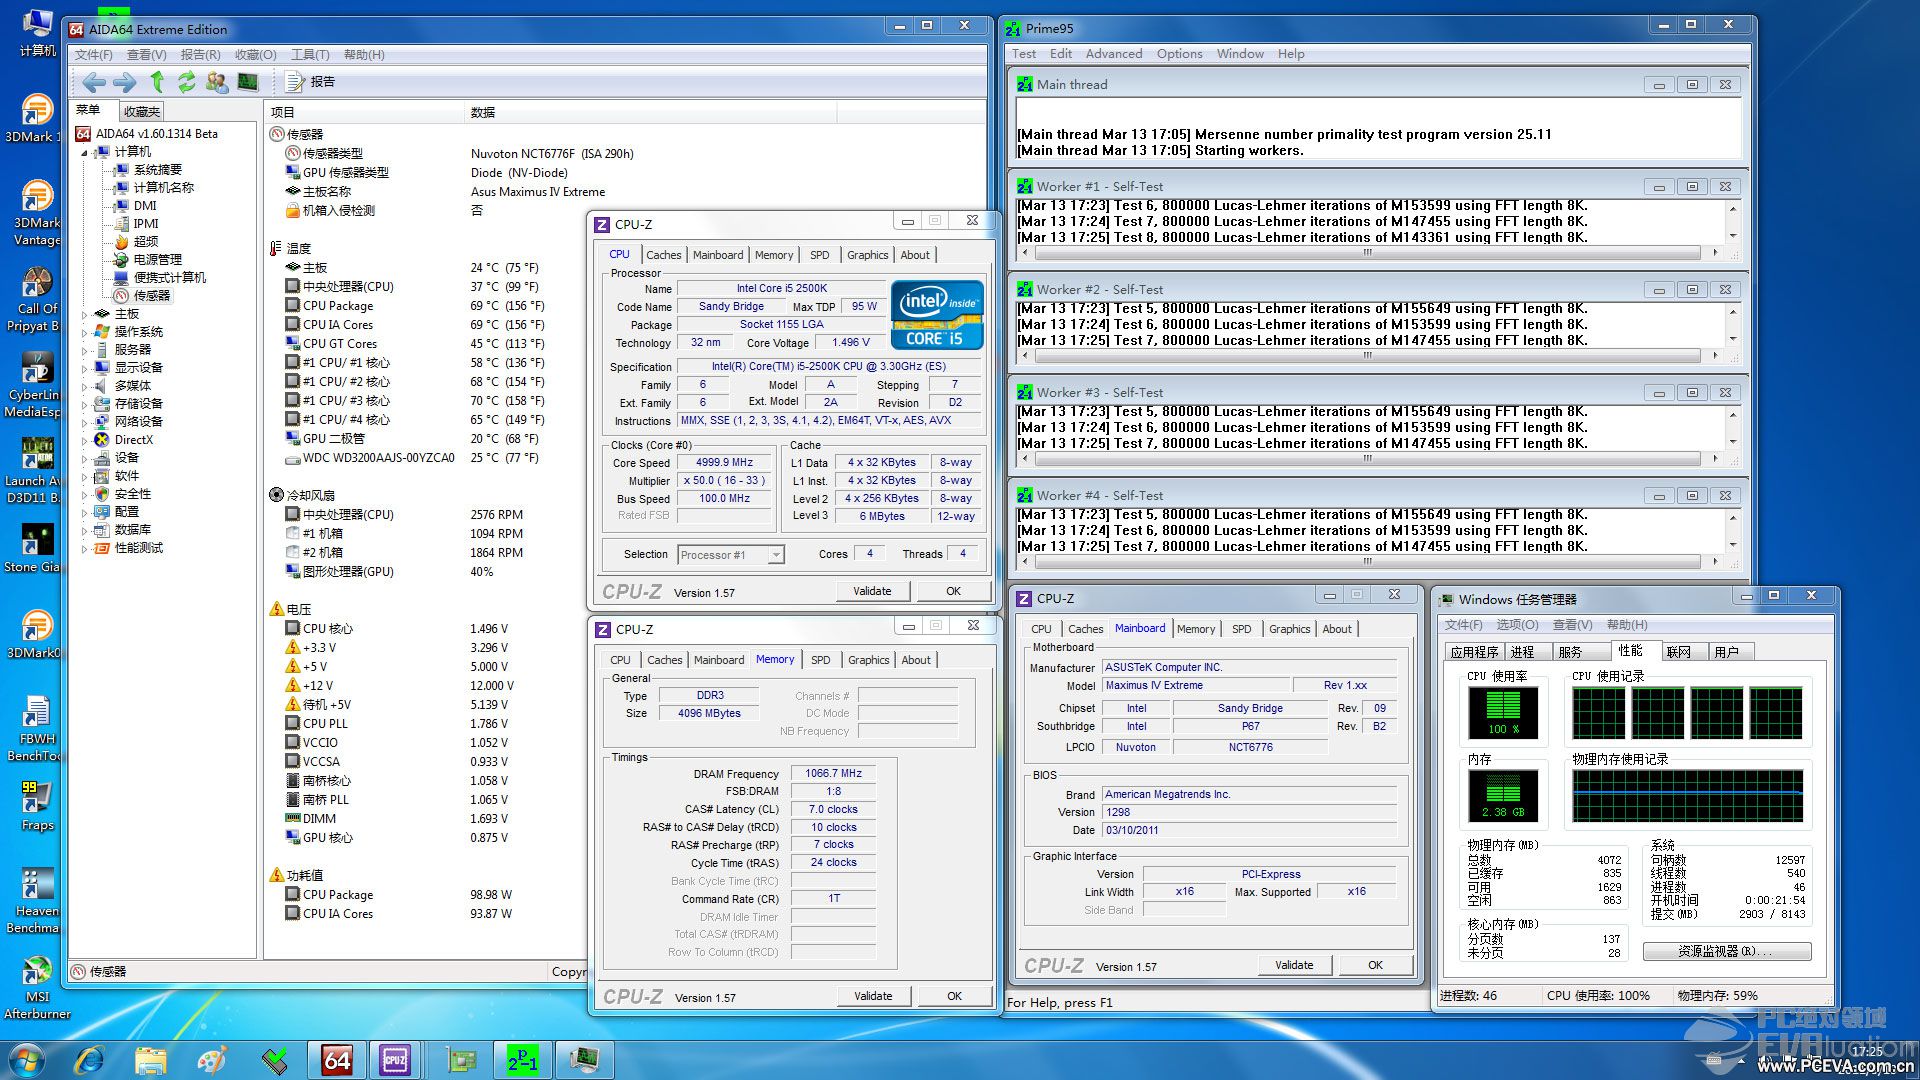Viewport: 1920px width, 1080px height.
Task: Click the AIDA64 red 64 taskbar icon
Action: (x=337, y=1059)
